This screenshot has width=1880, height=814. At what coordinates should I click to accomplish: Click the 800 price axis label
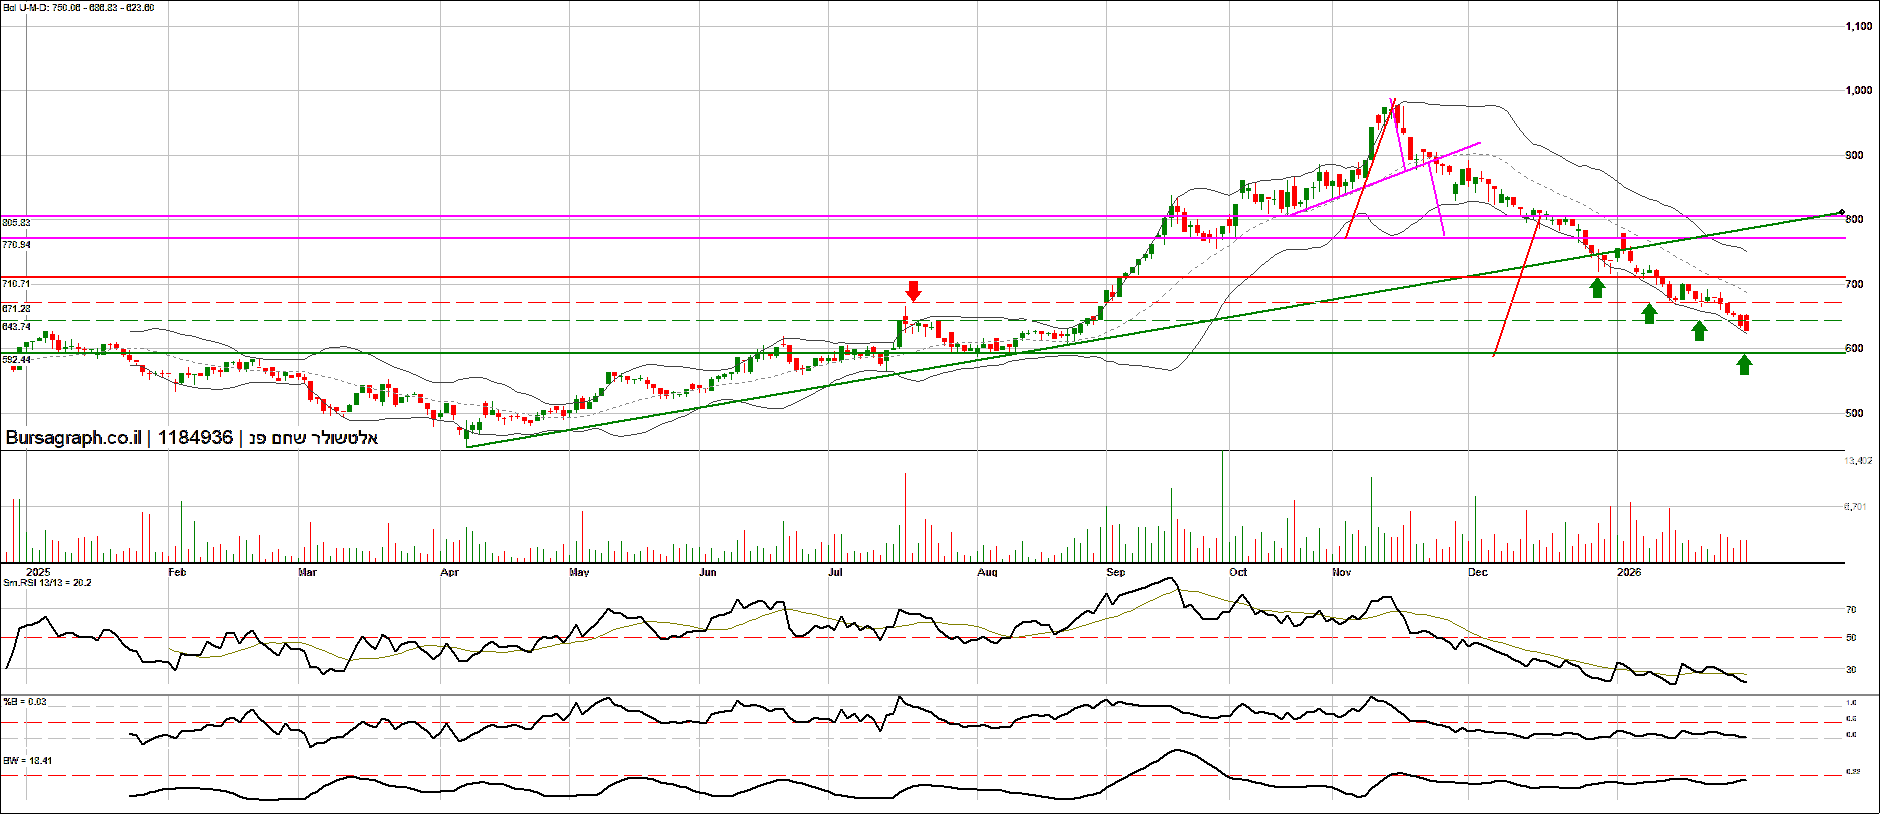[1854, 219]
